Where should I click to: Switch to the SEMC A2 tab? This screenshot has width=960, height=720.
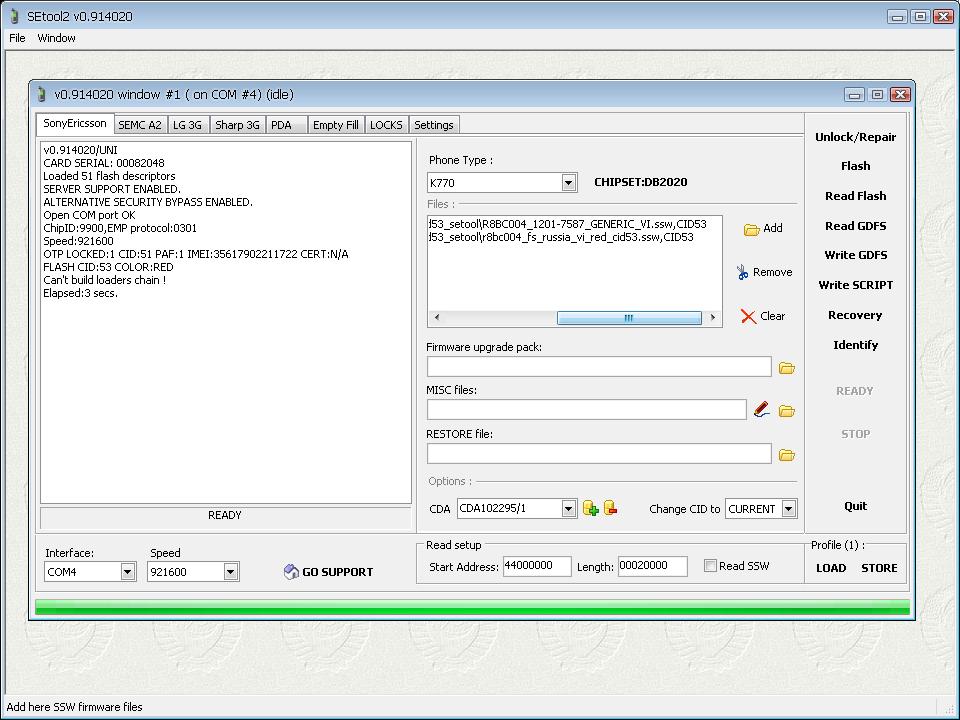(x=140, y=125)
